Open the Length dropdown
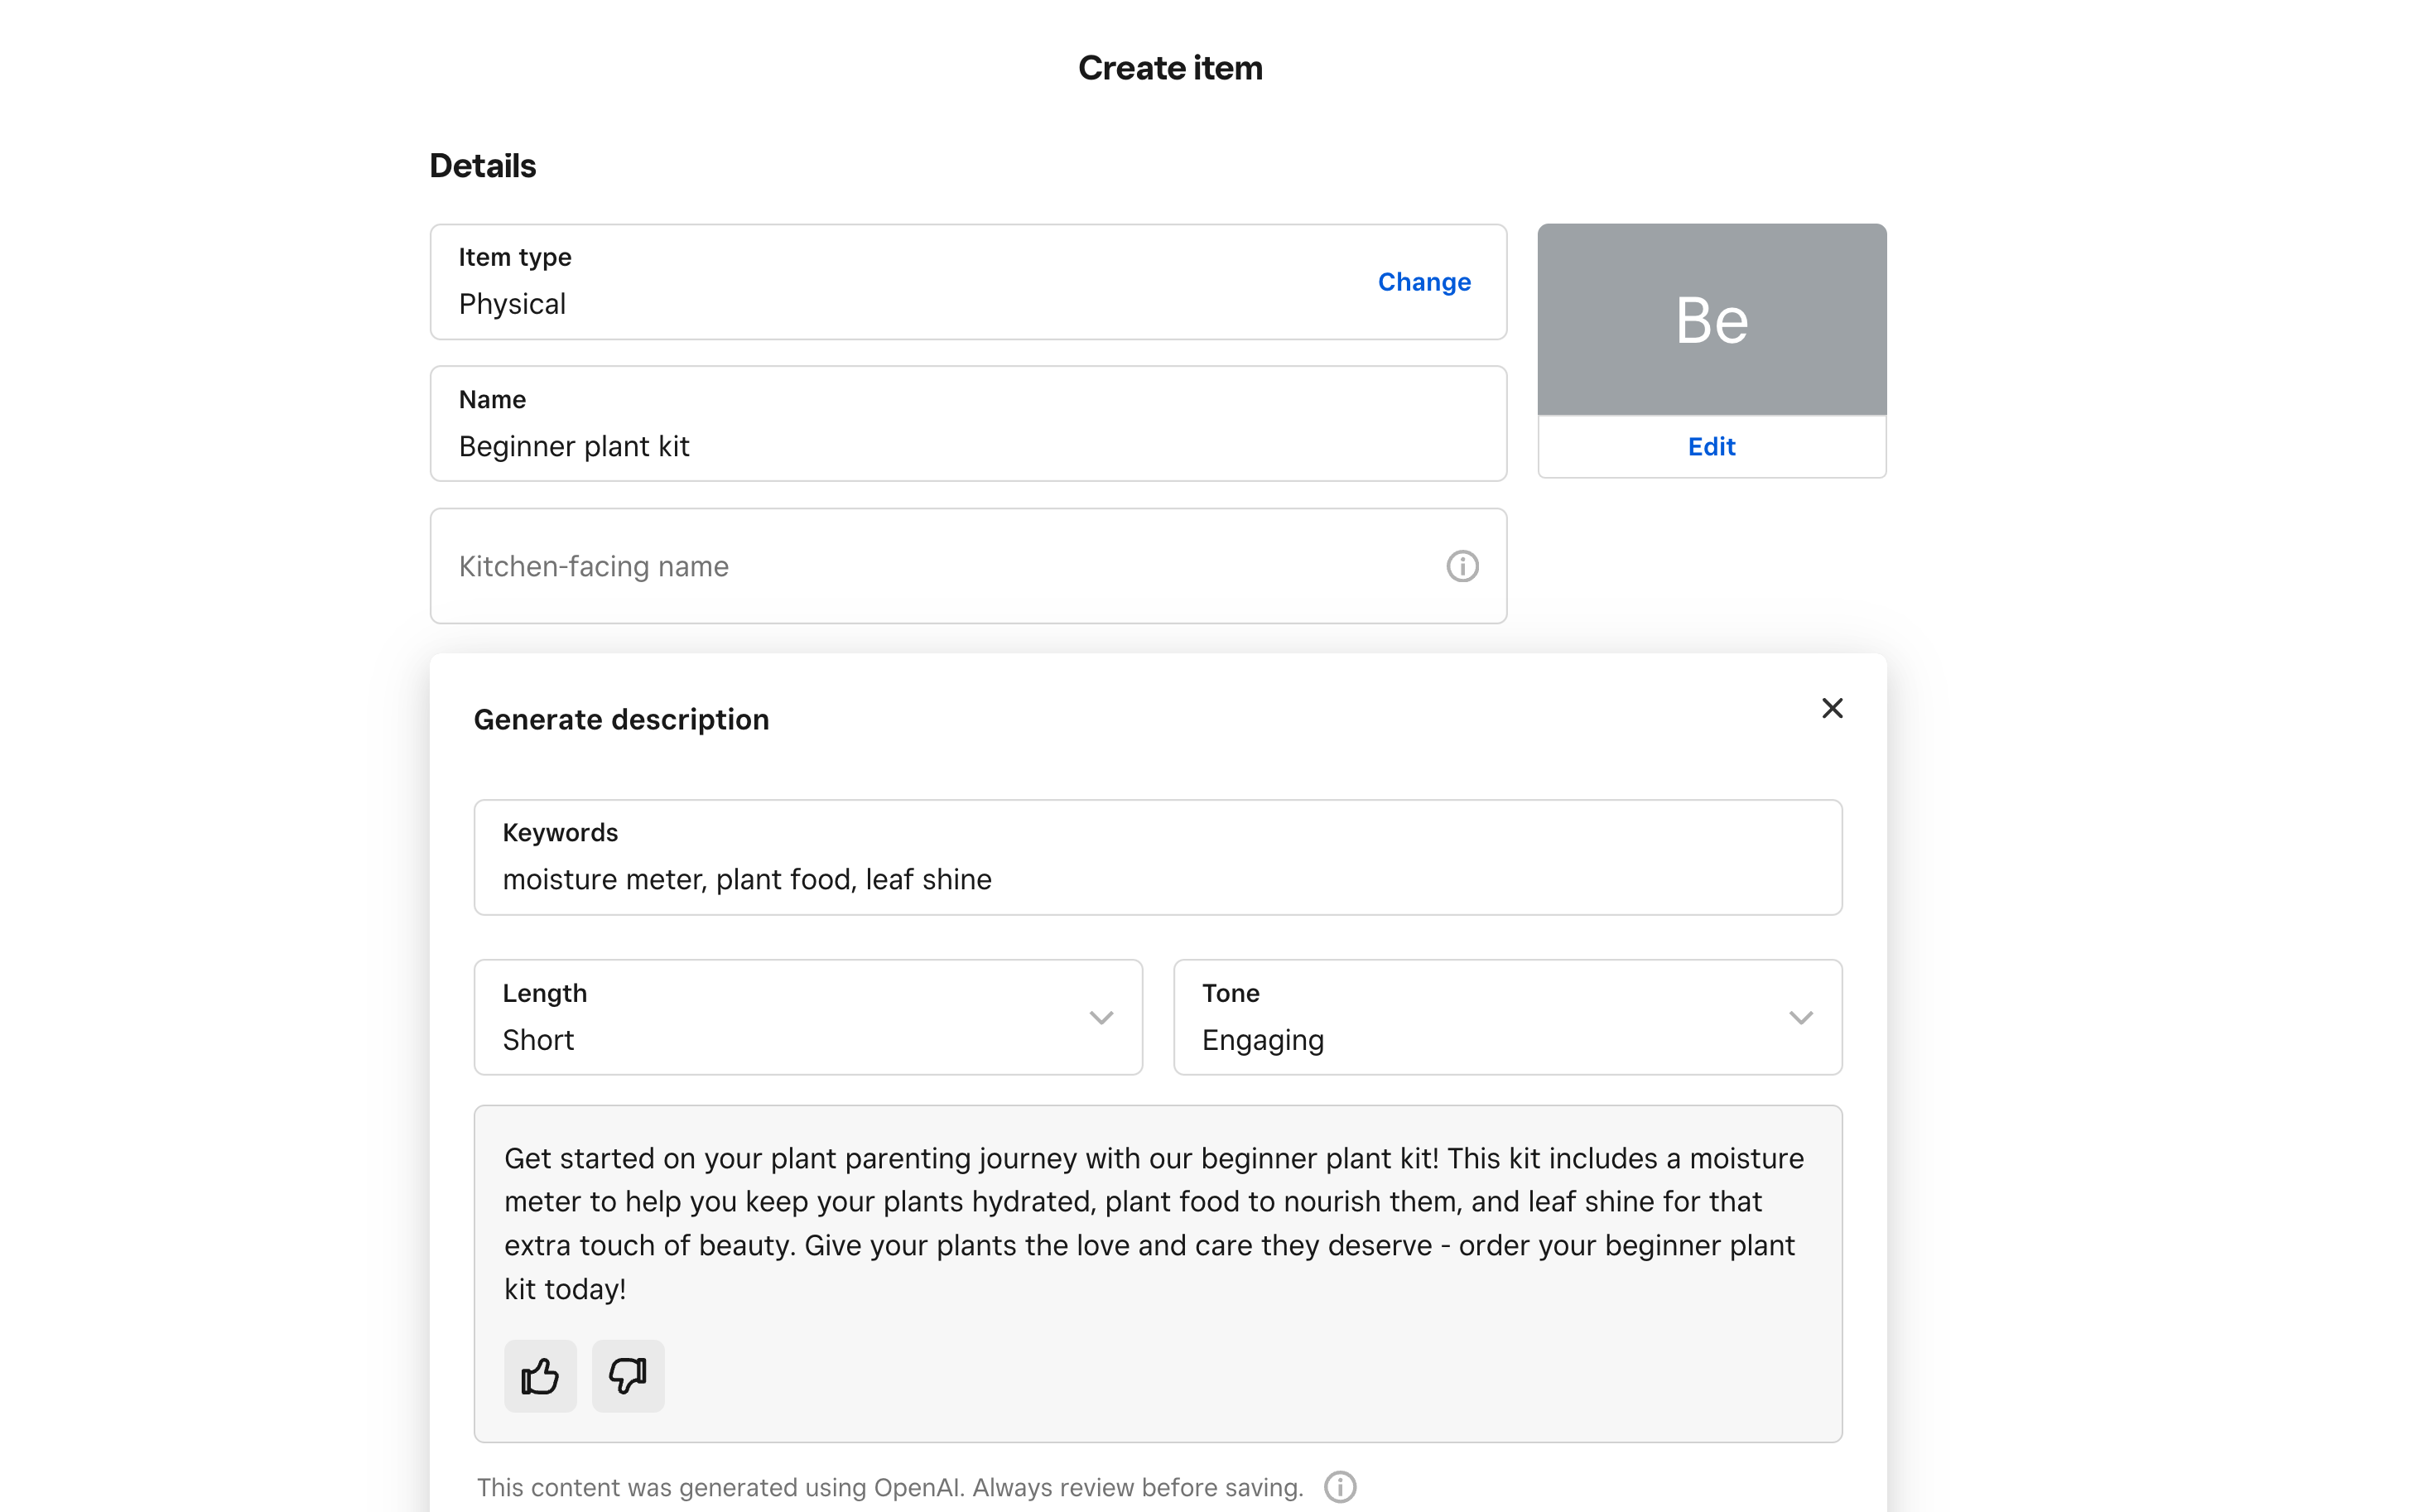Screen dimensions: 2418x1512 pos(808,1017)
